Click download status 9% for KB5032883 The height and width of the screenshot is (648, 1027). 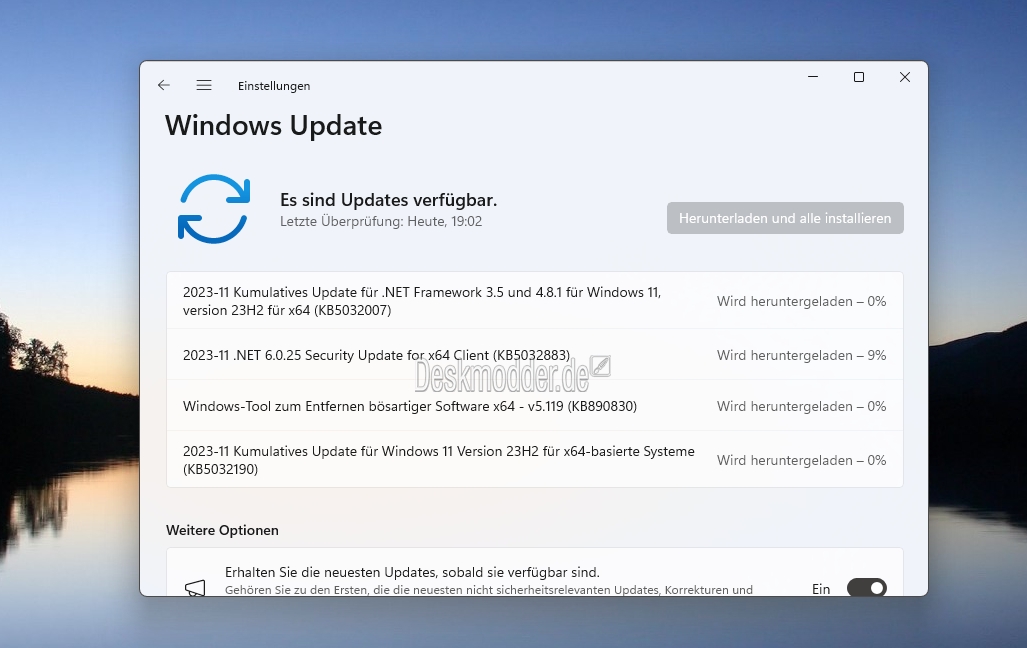pos(801,355)
